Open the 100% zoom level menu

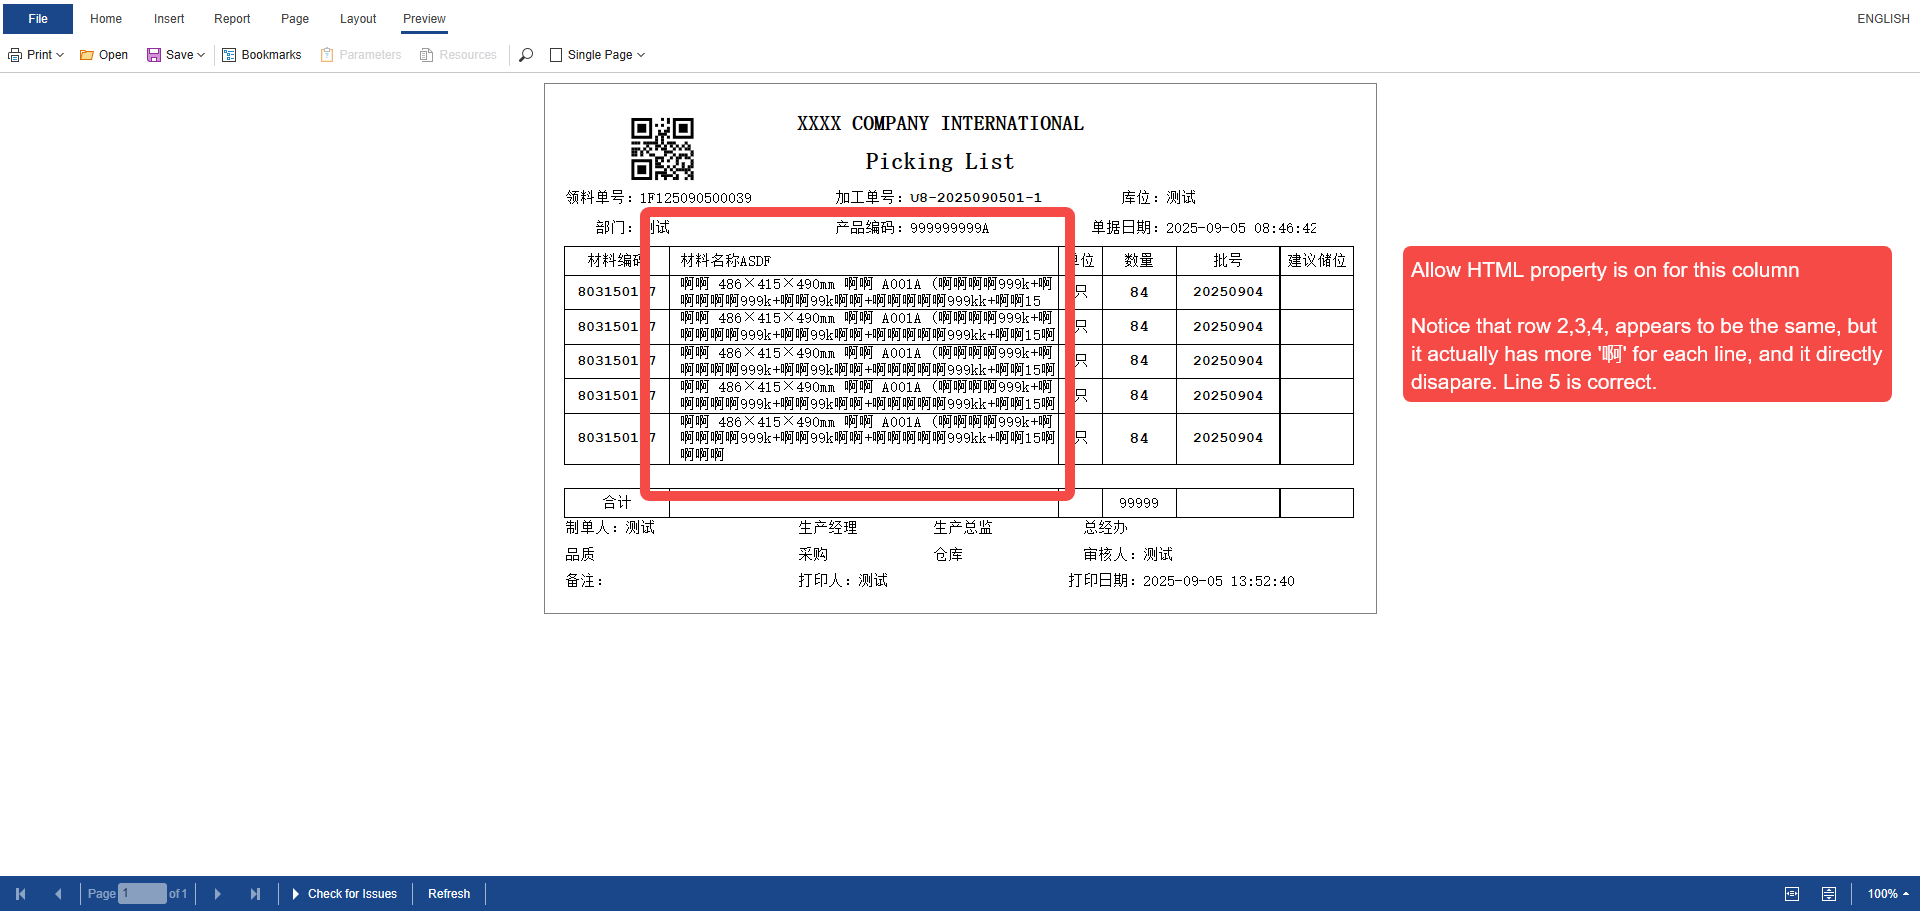(1887, 894)
